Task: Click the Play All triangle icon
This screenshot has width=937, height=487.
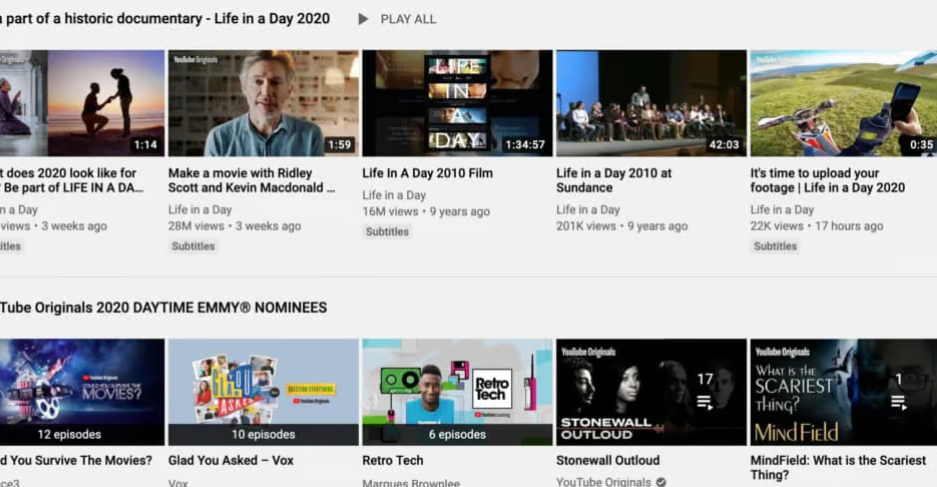Action: tap(363, 19)
